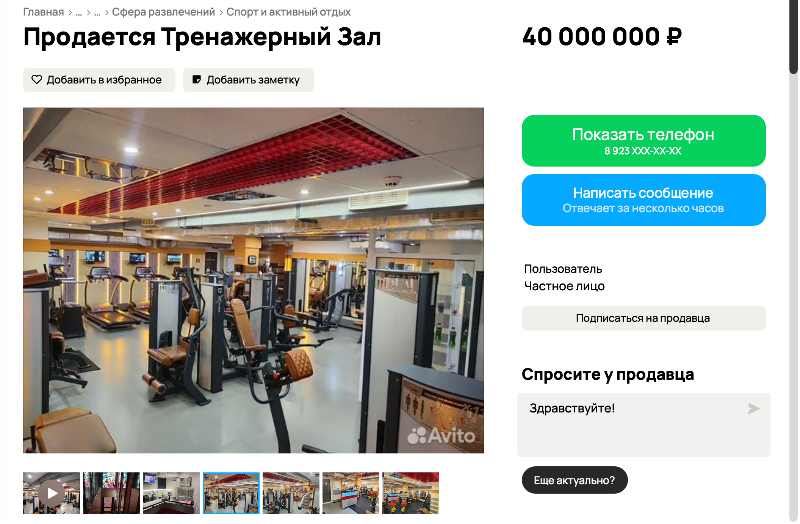Select the highlighted fourth gym thumbnail
This screenshot has height=524, width=800.
(231, 493)
